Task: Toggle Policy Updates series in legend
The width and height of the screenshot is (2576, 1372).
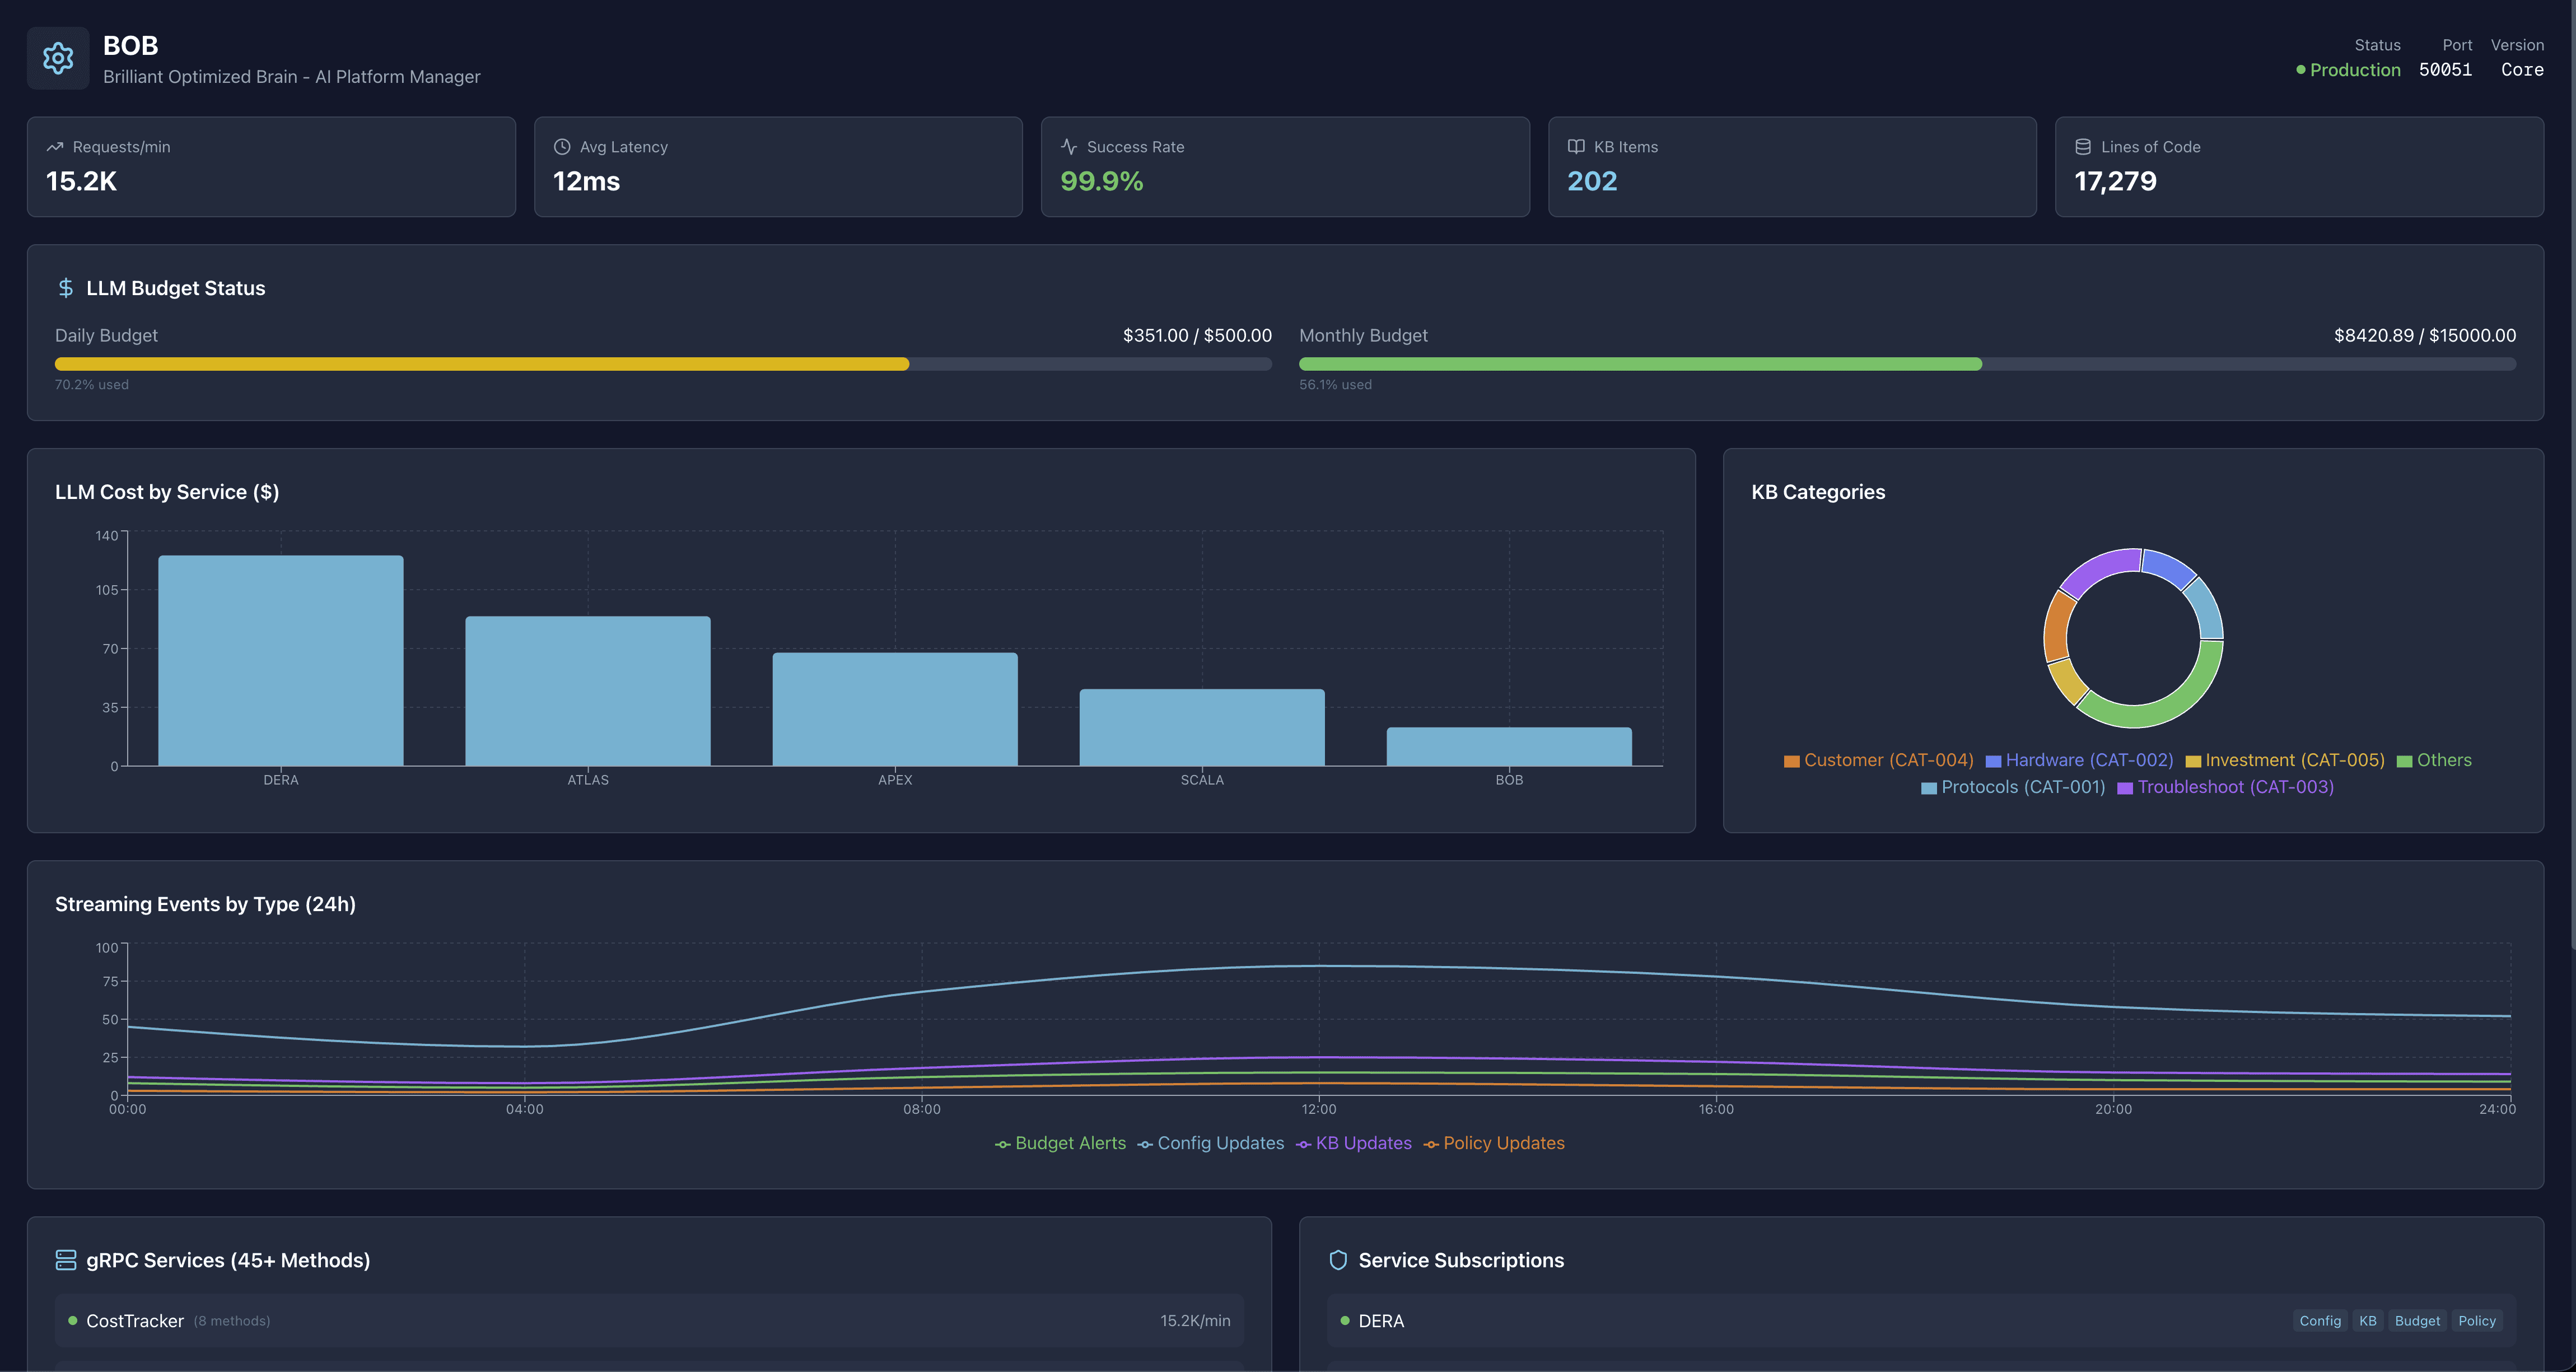Action: click(x=1494, y=1143)
